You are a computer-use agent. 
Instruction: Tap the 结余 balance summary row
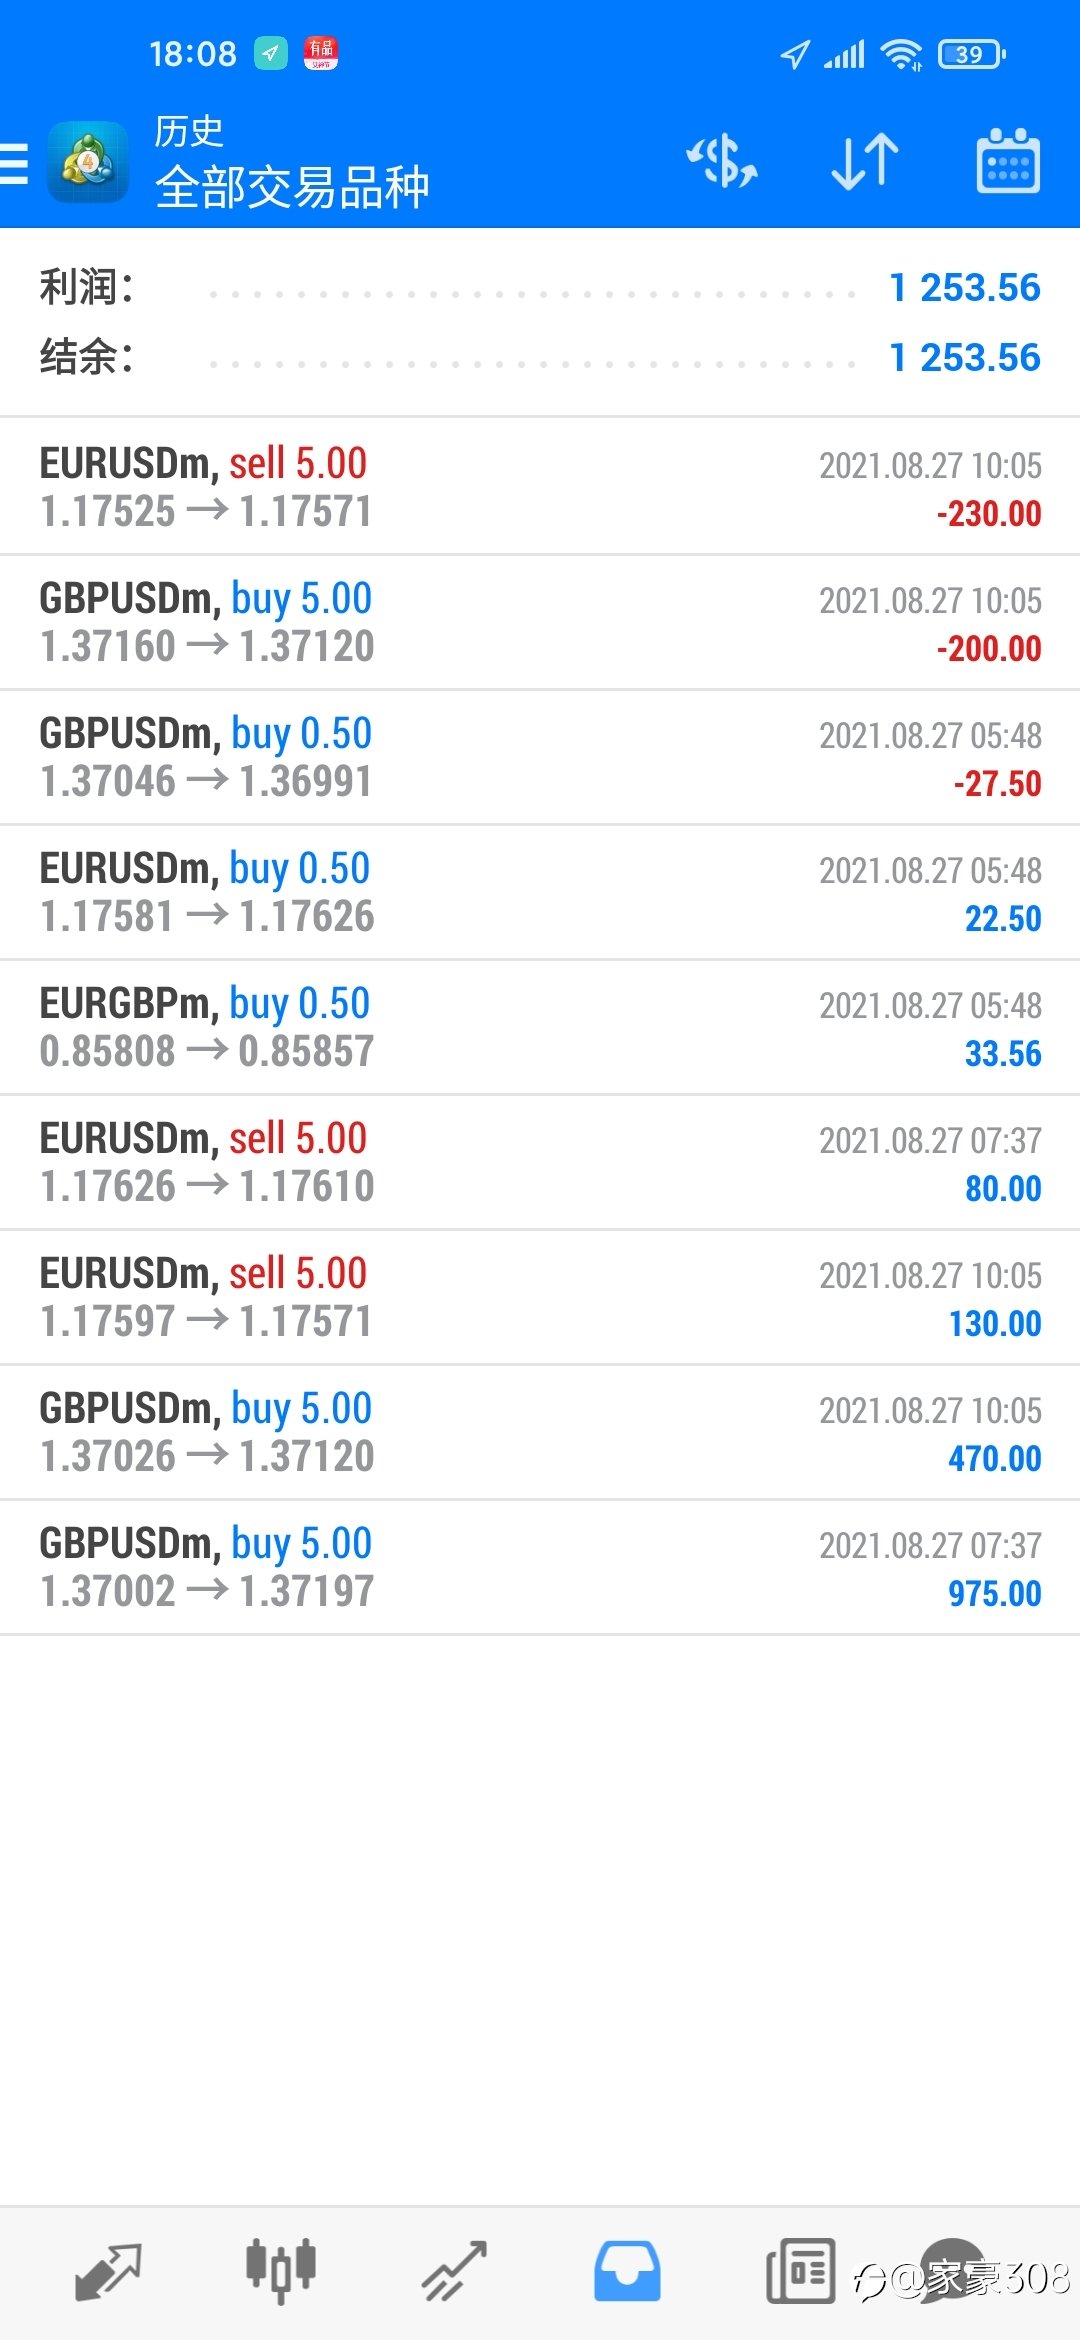coord(540,357)
